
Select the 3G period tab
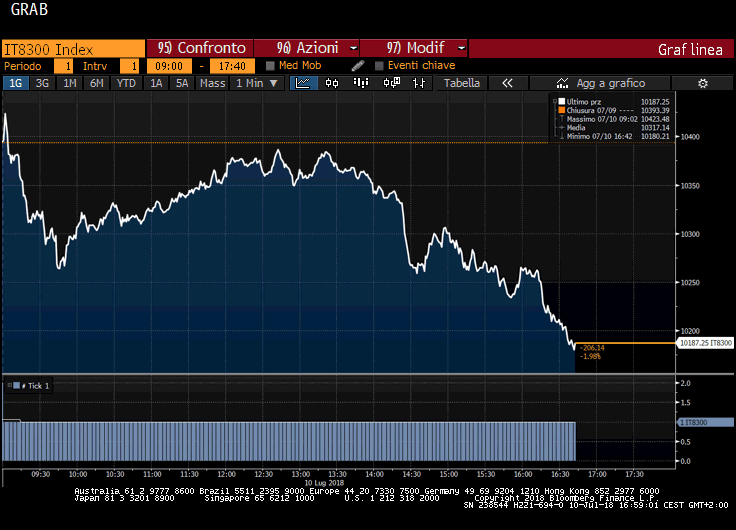click(42, 83)
